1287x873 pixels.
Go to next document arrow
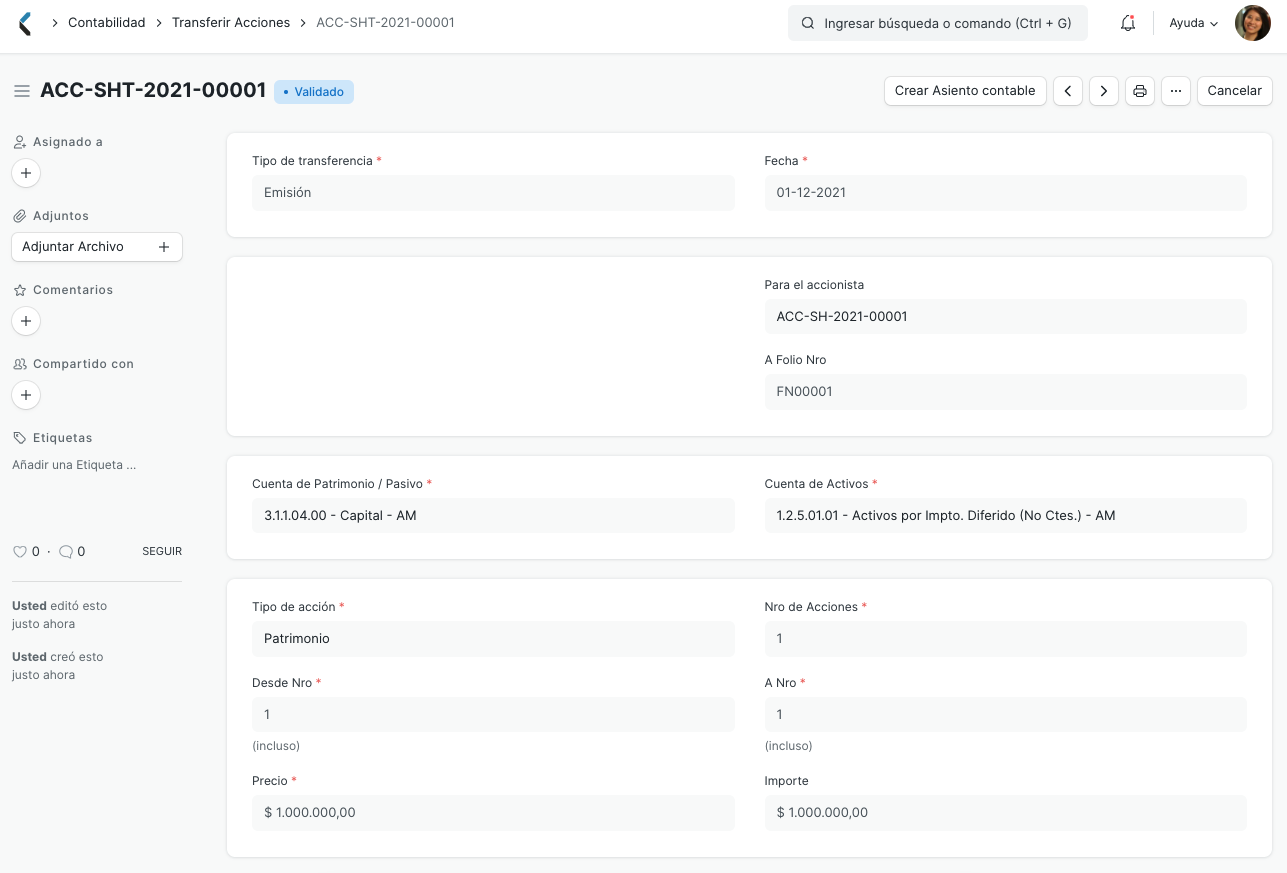click(x=1103, y=91)
